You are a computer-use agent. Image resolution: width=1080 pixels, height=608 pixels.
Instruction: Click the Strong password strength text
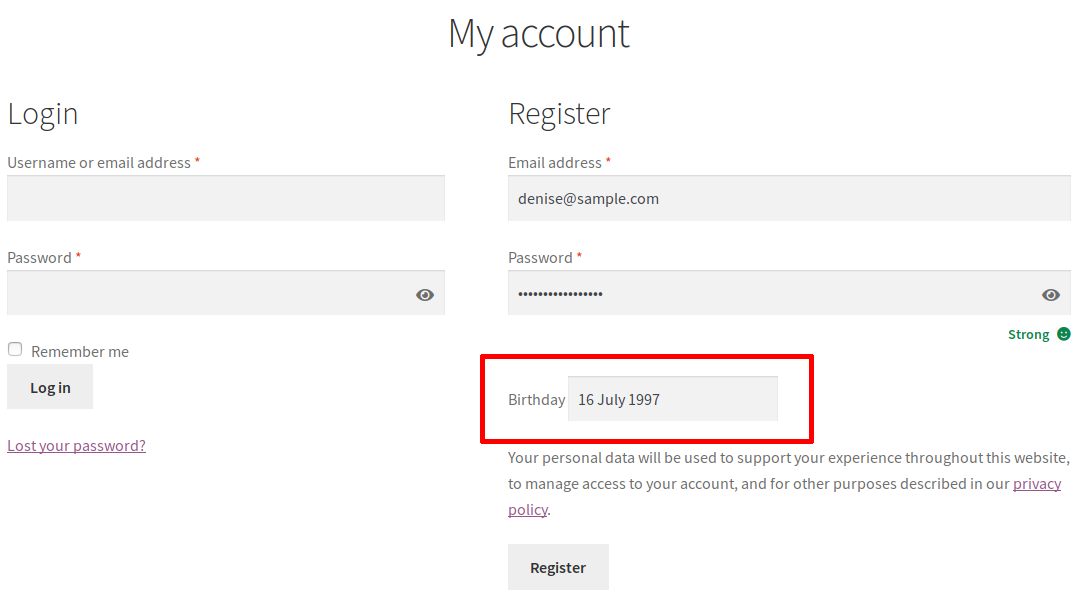click(1028, 335)
